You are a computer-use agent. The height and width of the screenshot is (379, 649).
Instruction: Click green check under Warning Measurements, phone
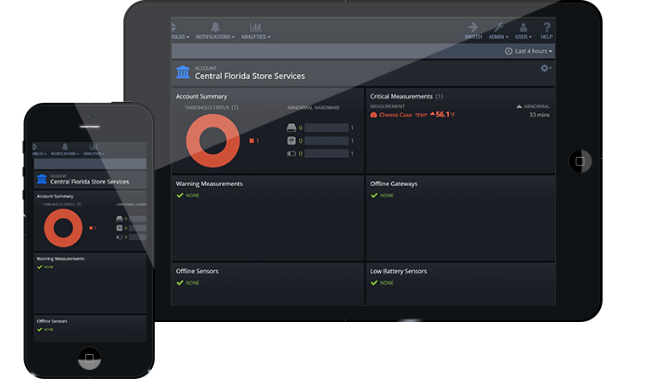[x=40, y=267]
